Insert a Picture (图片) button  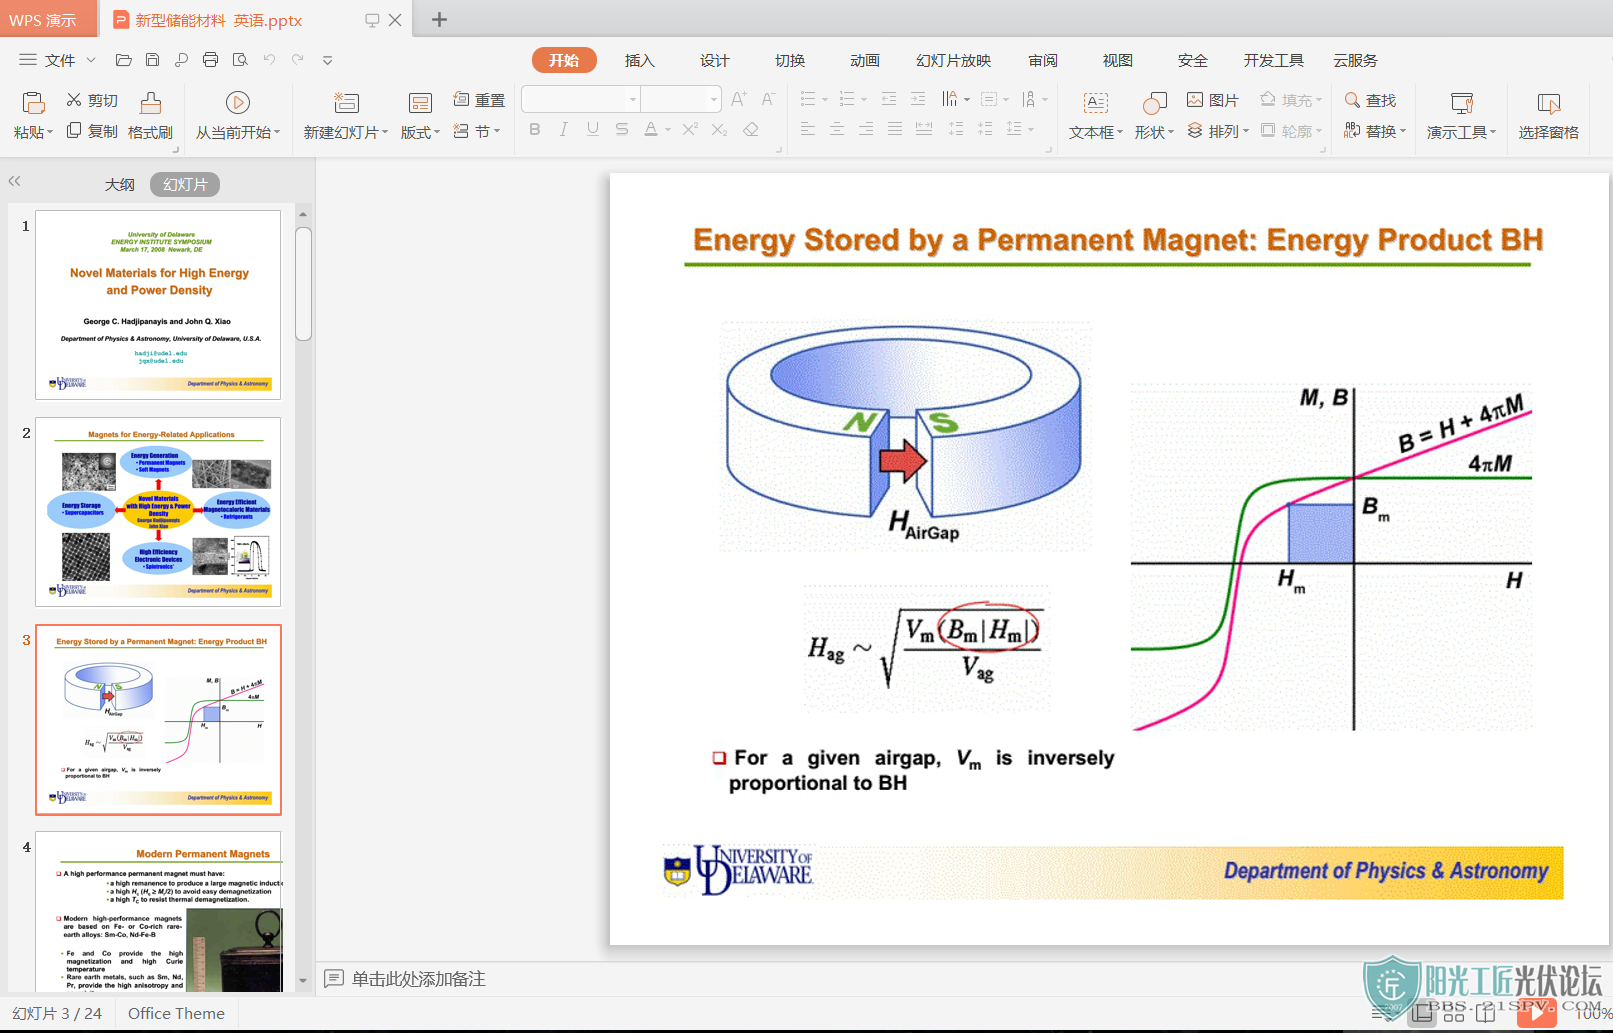pyautogui.click(x=1212, y=100)
